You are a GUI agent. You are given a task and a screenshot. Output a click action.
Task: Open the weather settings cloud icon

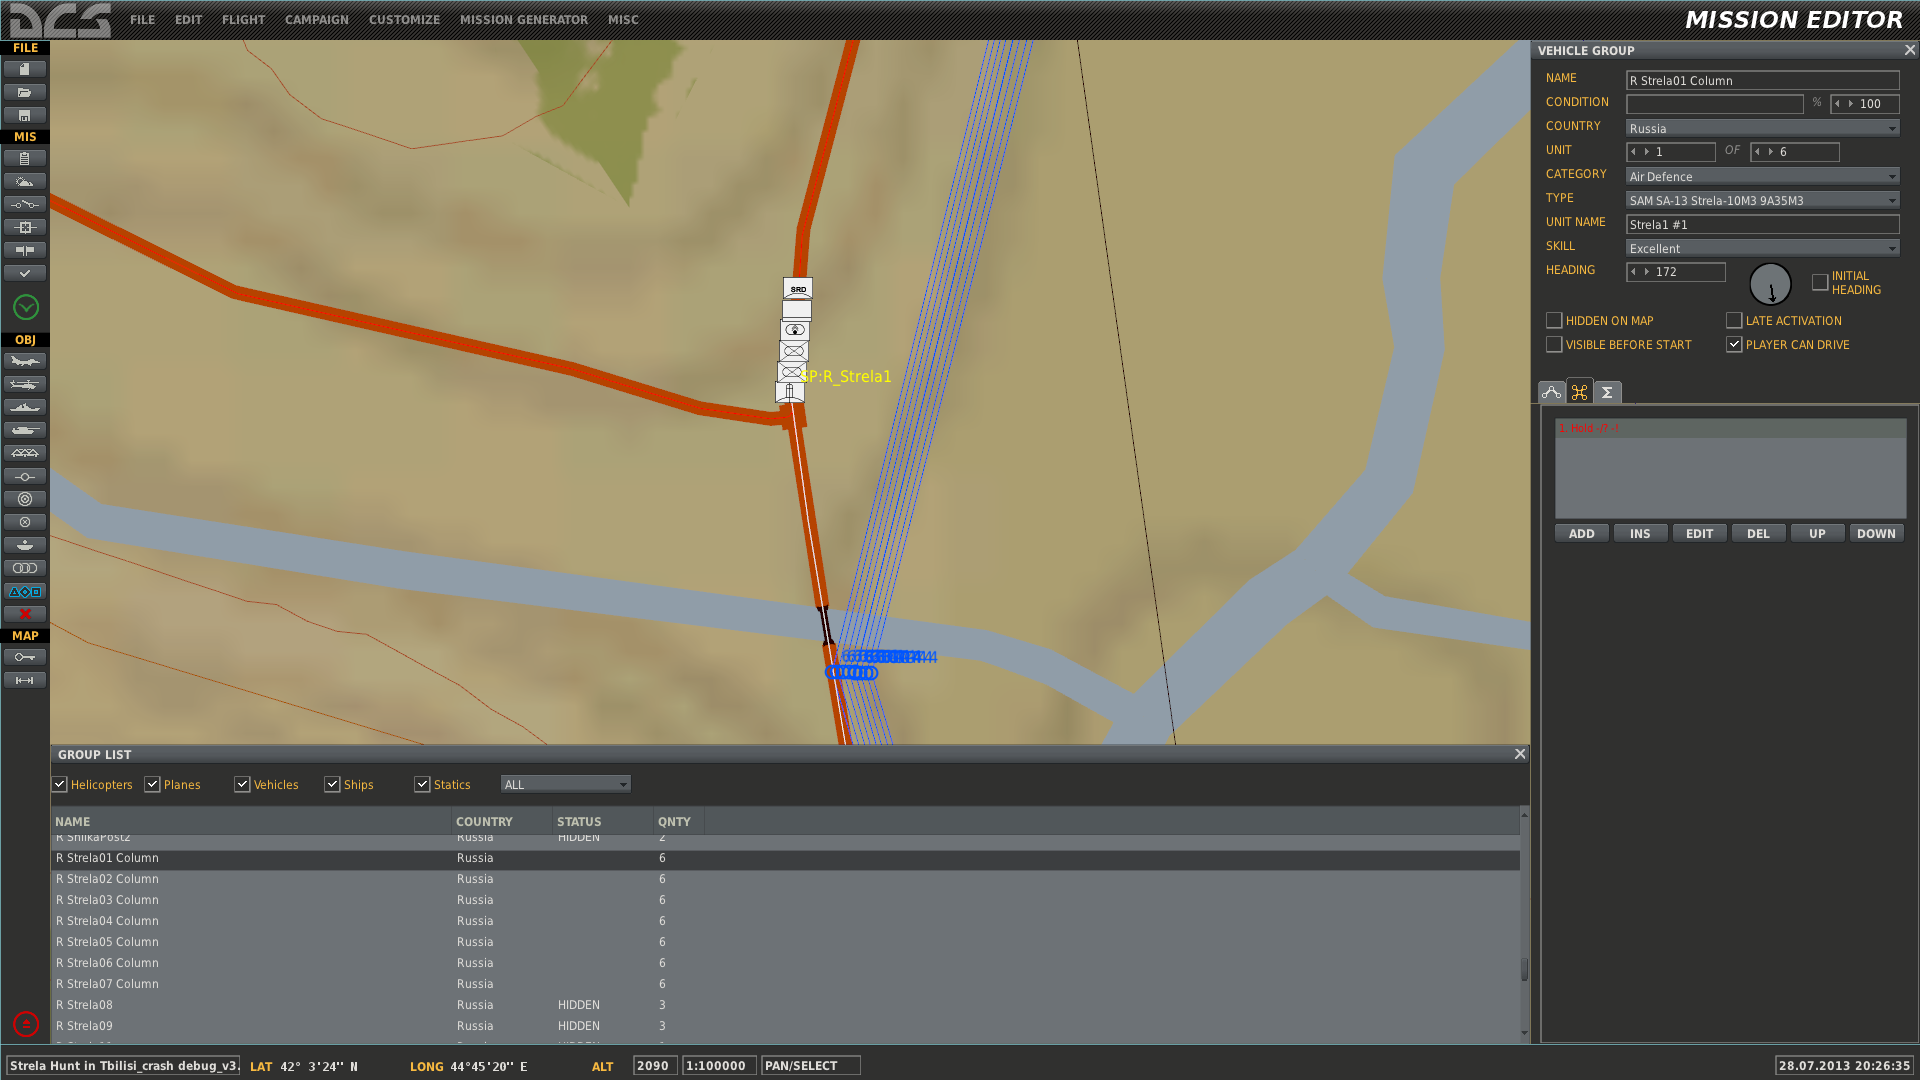tap(25, 181)
